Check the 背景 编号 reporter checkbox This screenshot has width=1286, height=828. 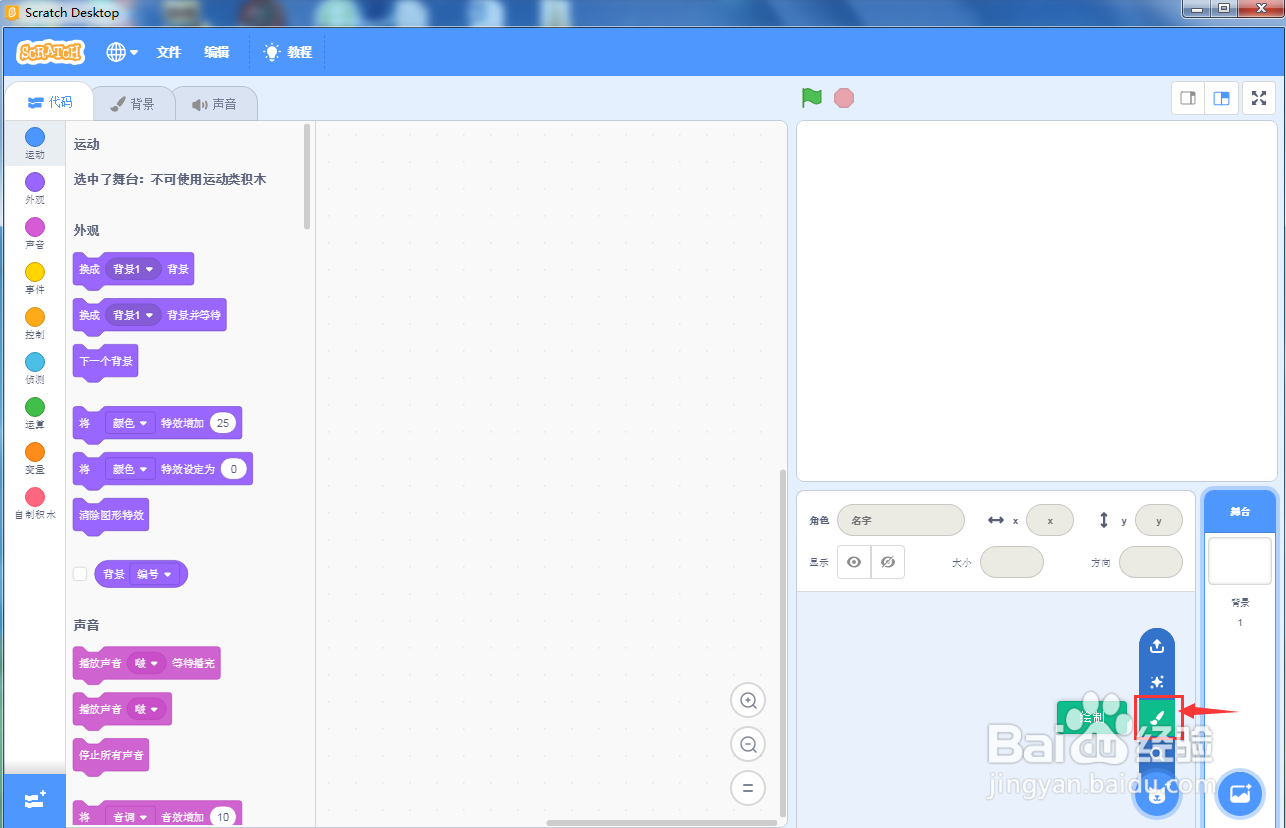click(80, 574)
